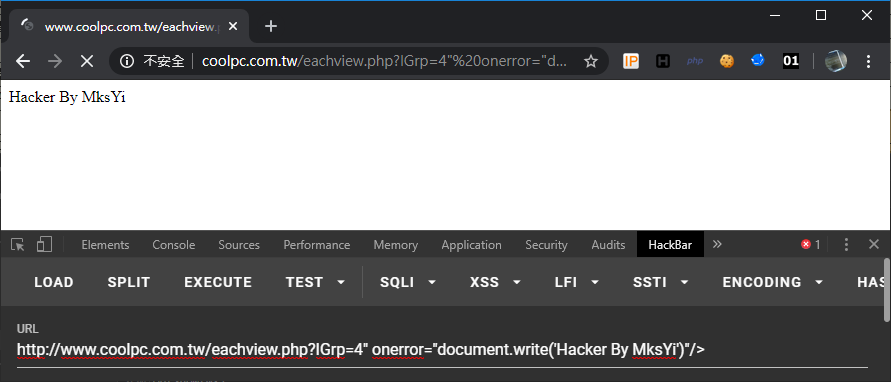Image resolution: width=891 pixels, height=382 pixels.
Task: Go back to the previous page
Action: click(x=23, y=61)
